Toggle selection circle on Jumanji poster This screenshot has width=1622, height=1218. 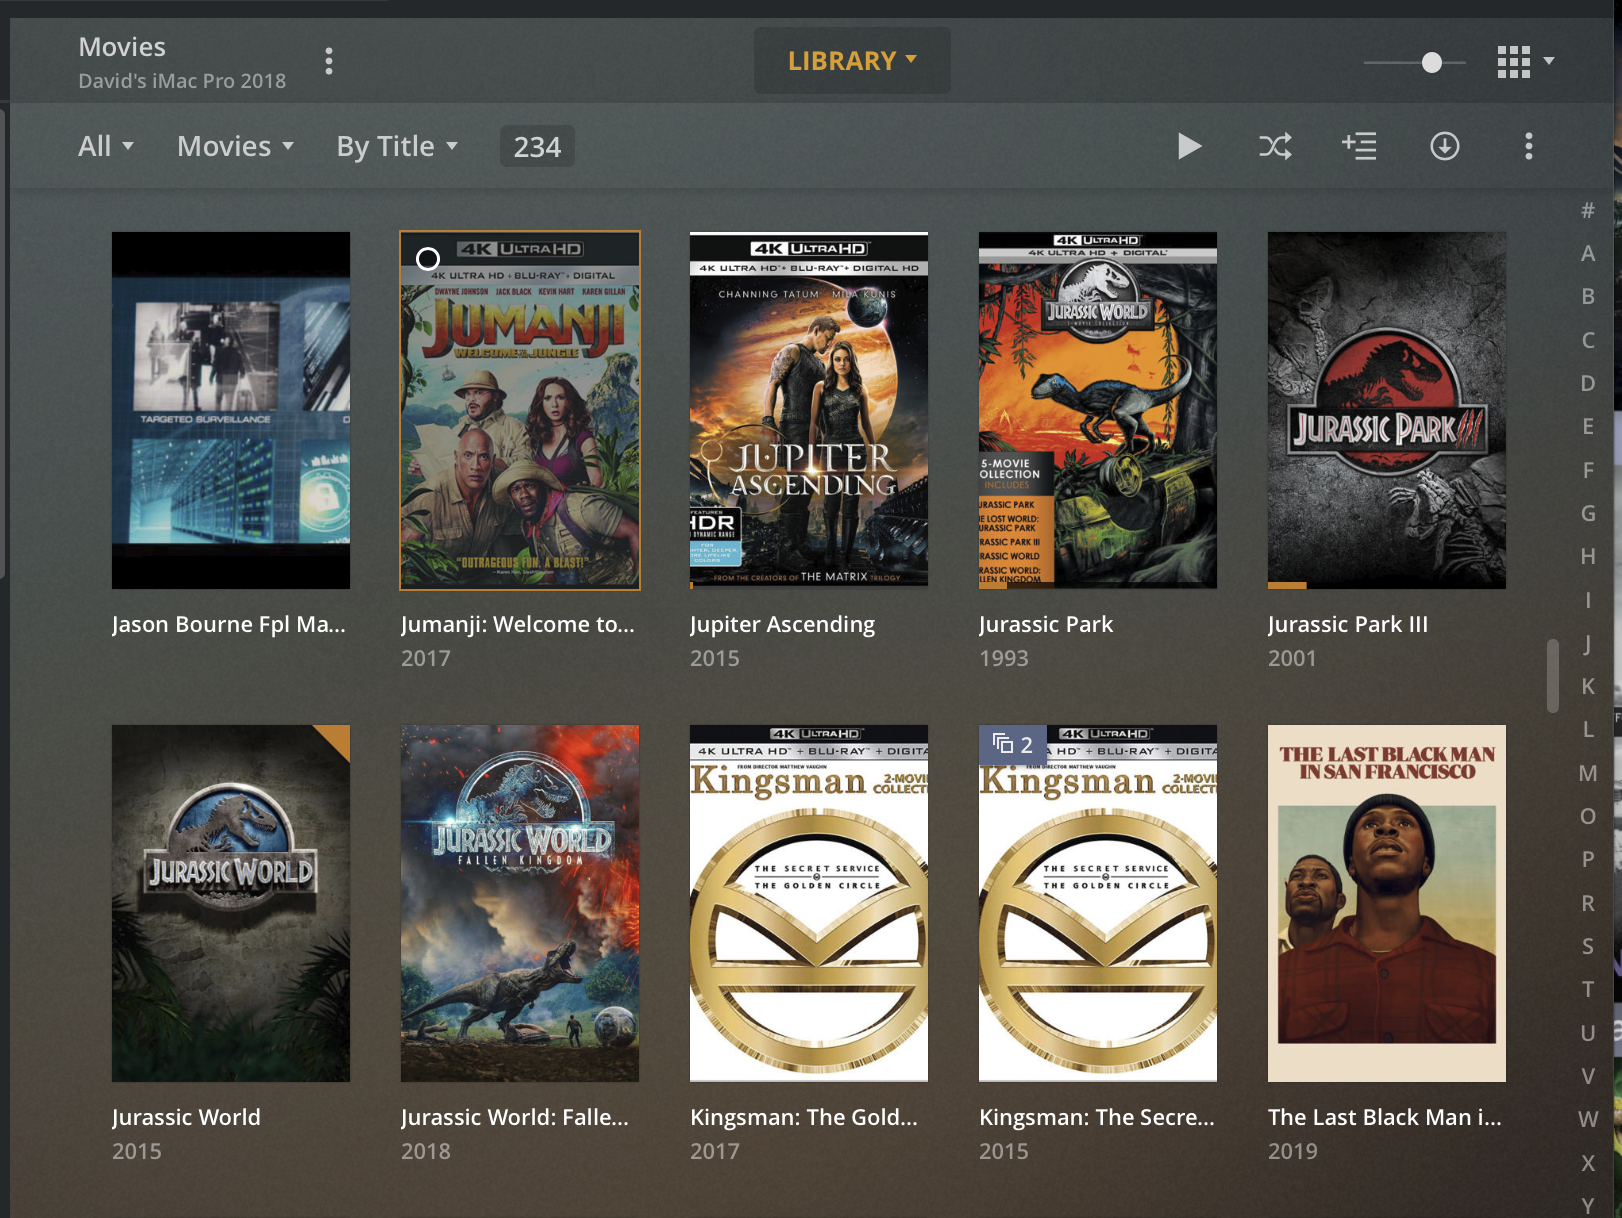[428, 259]
